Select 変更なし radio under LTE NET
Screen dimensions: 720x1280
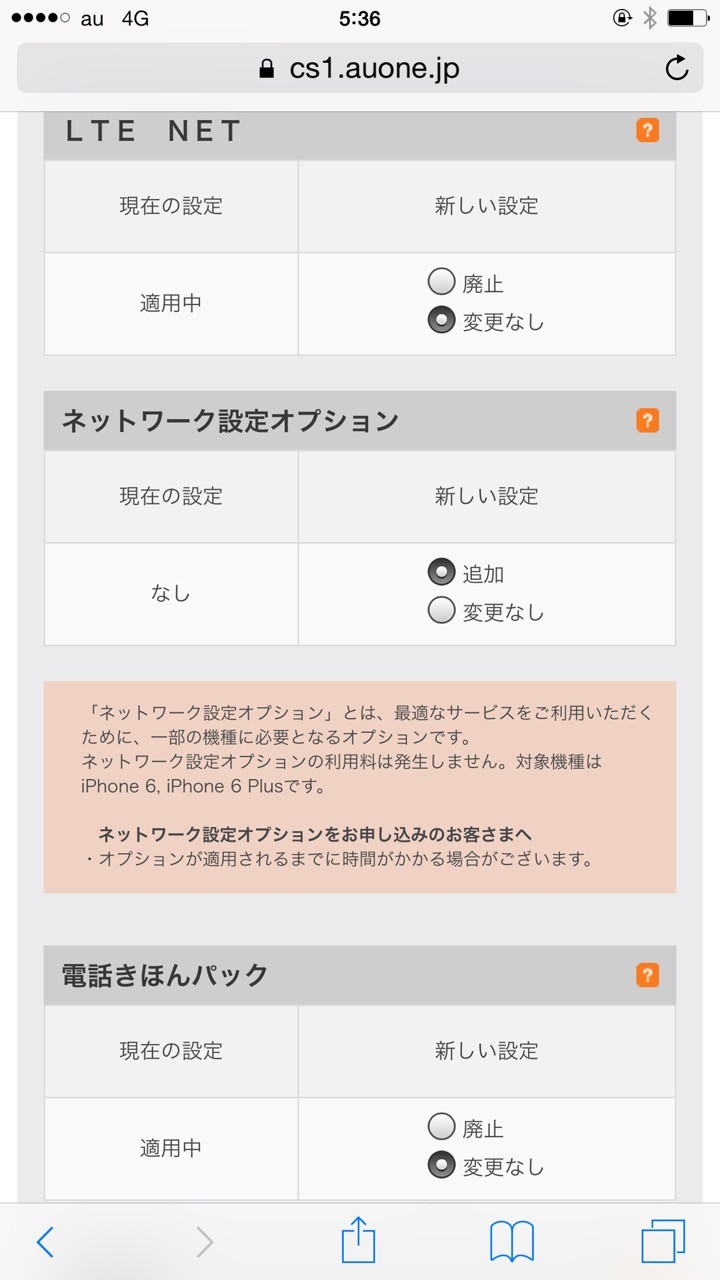click(x=441, y=321)
